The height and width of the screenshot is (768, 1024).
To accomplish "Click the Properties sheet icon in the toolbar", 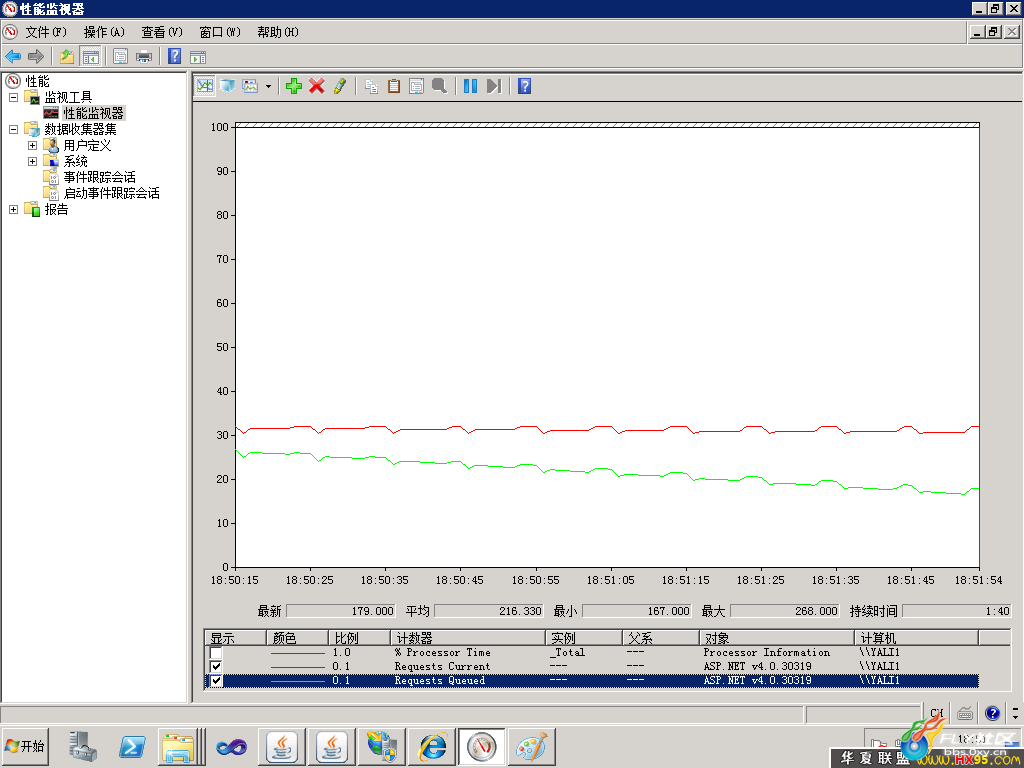I will point(120,57).
